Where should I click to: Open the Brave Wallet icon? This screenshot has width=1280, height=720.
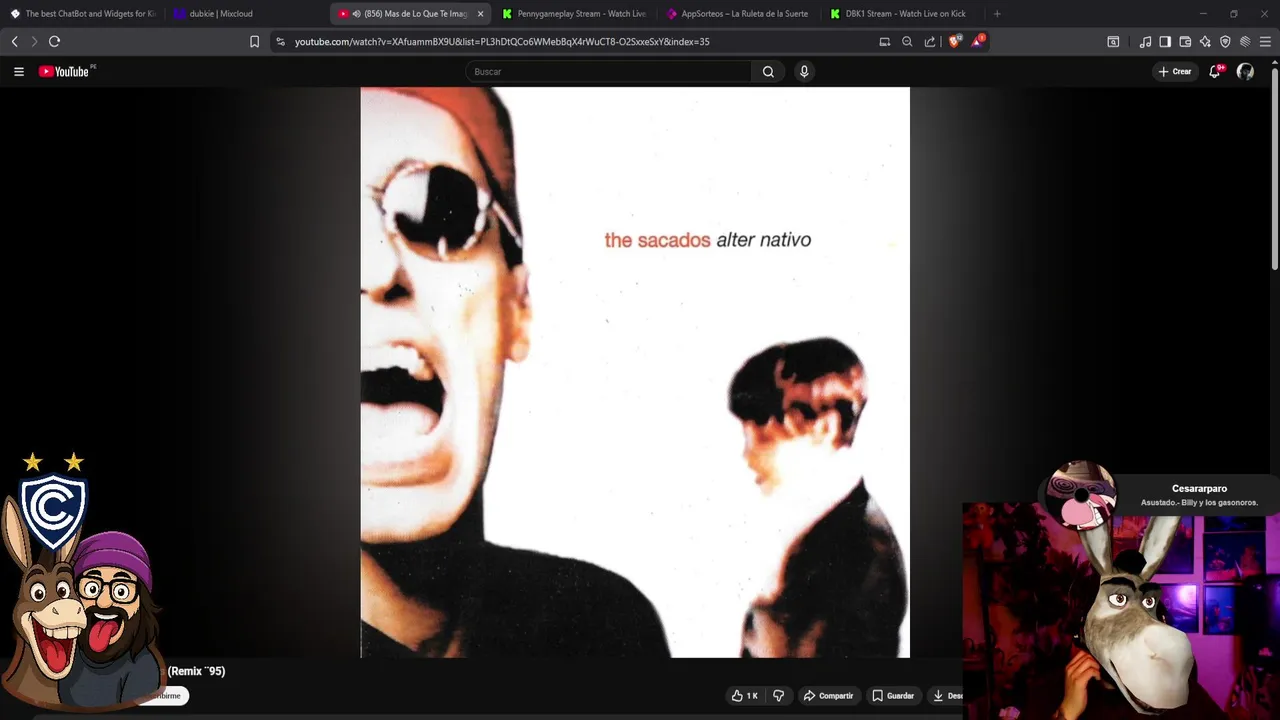[x=1185, y=41]
